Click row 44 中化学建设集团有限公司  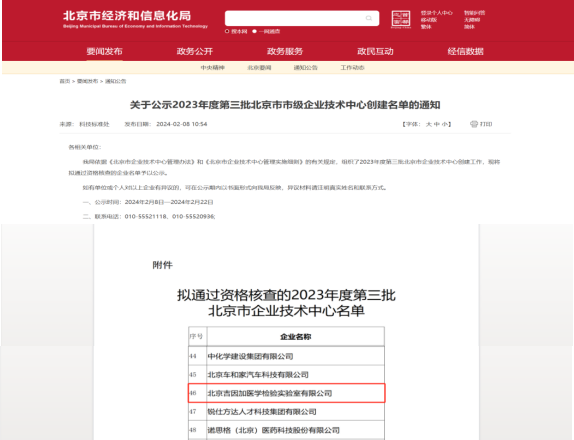coord(286,356)
